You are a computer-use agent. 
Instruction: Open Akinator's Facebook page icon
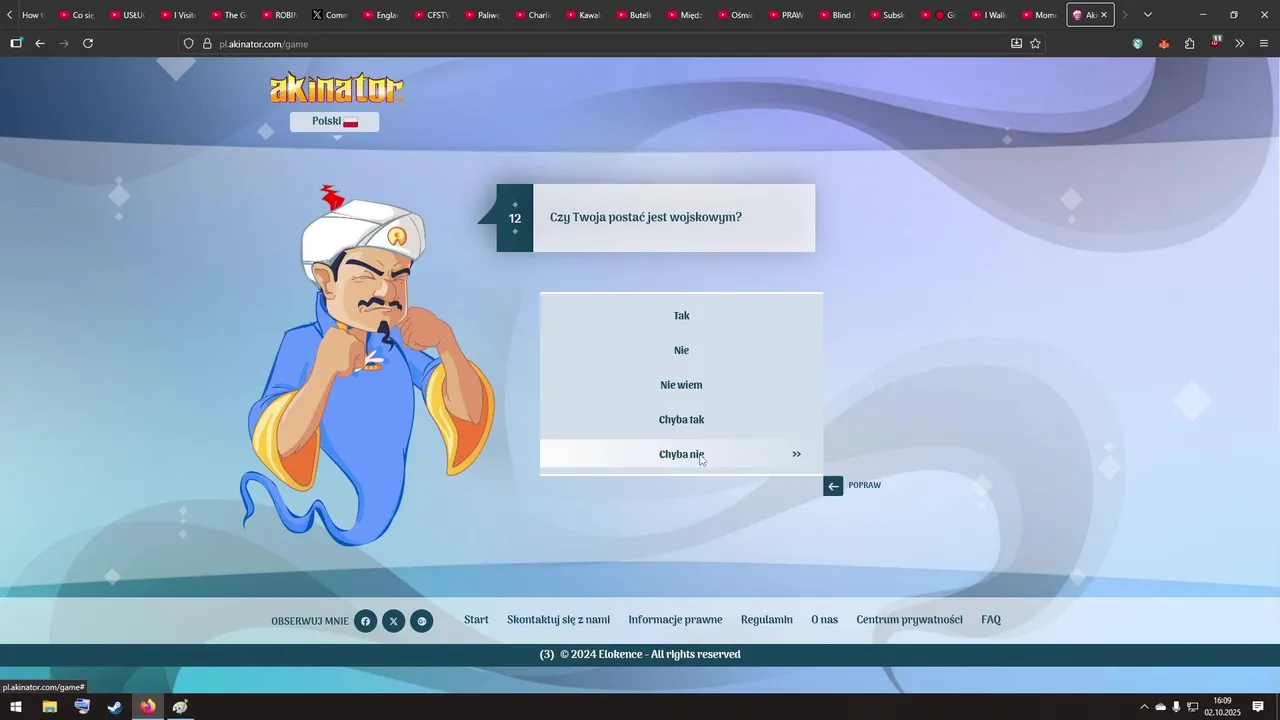pos(365,621)
